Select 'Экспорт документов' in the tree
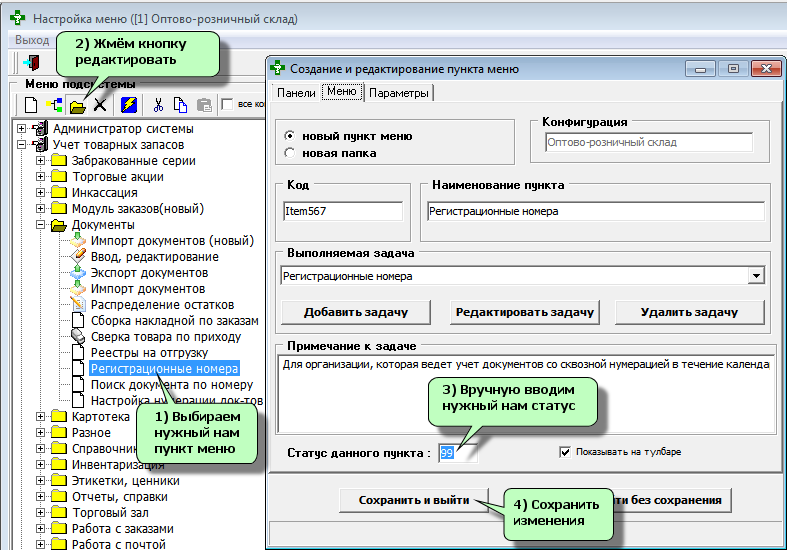Viewport: 787px width, 550px height. pos(149,273)
